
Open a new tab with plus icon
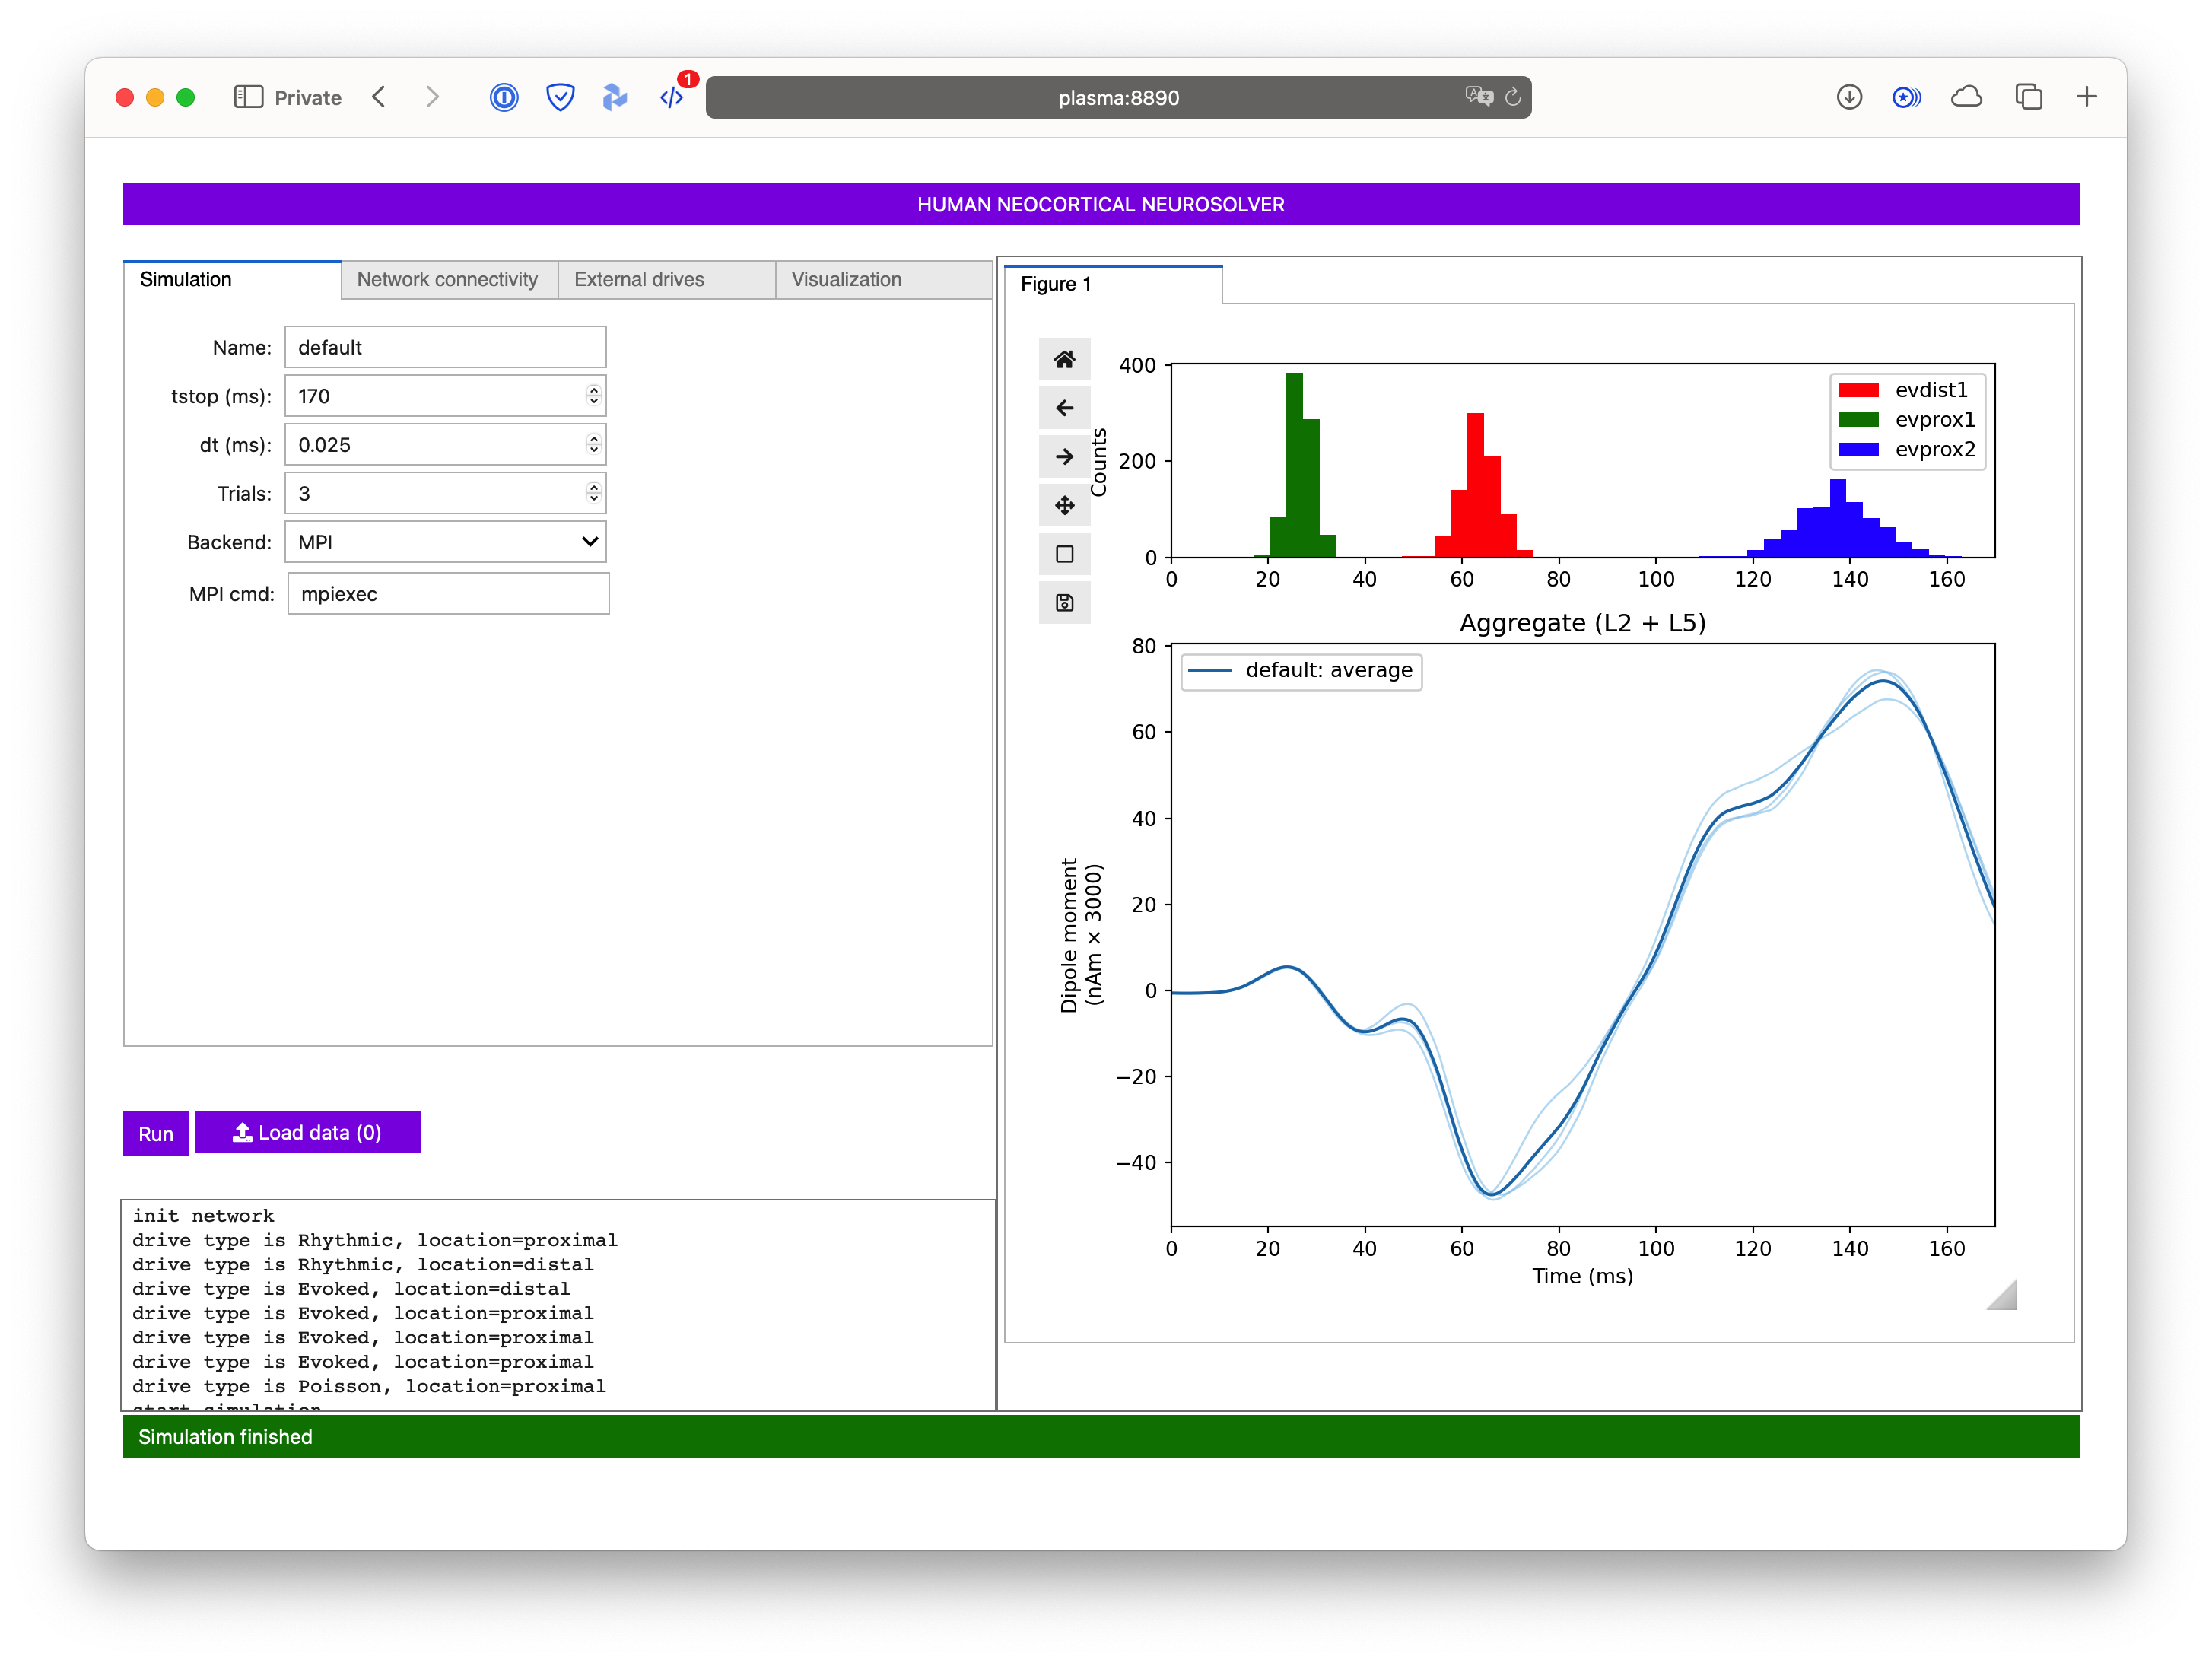pos(2087,97)
